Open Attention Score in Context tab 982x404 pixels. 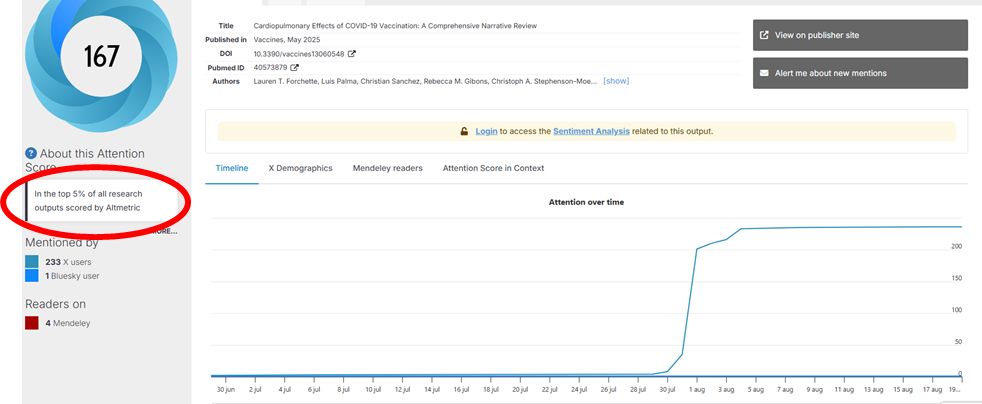click(x=493, y=168)
